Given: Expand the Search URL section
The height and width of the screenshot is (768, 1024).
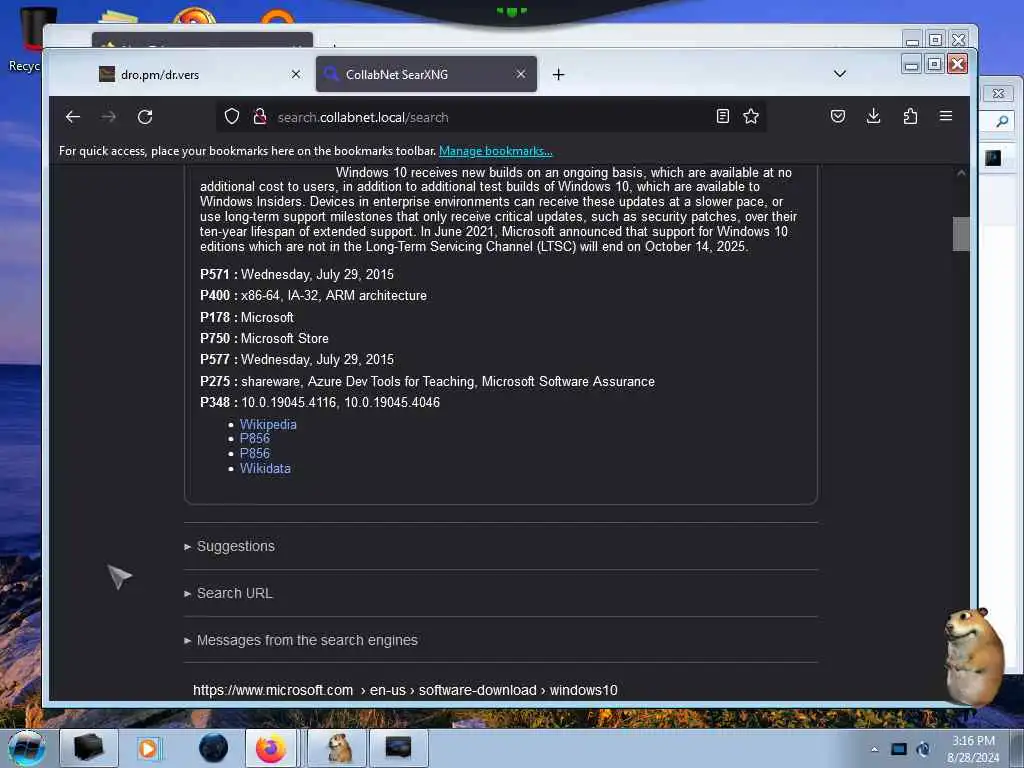Looking at the screenshot, I should [228, 593].
